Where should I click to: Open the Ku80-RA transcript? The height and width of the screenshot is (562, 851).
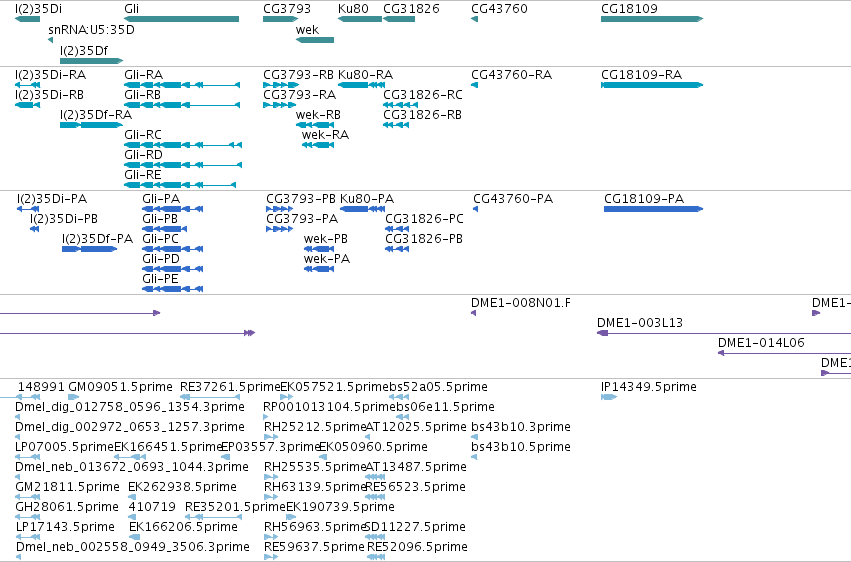(359, 85)
